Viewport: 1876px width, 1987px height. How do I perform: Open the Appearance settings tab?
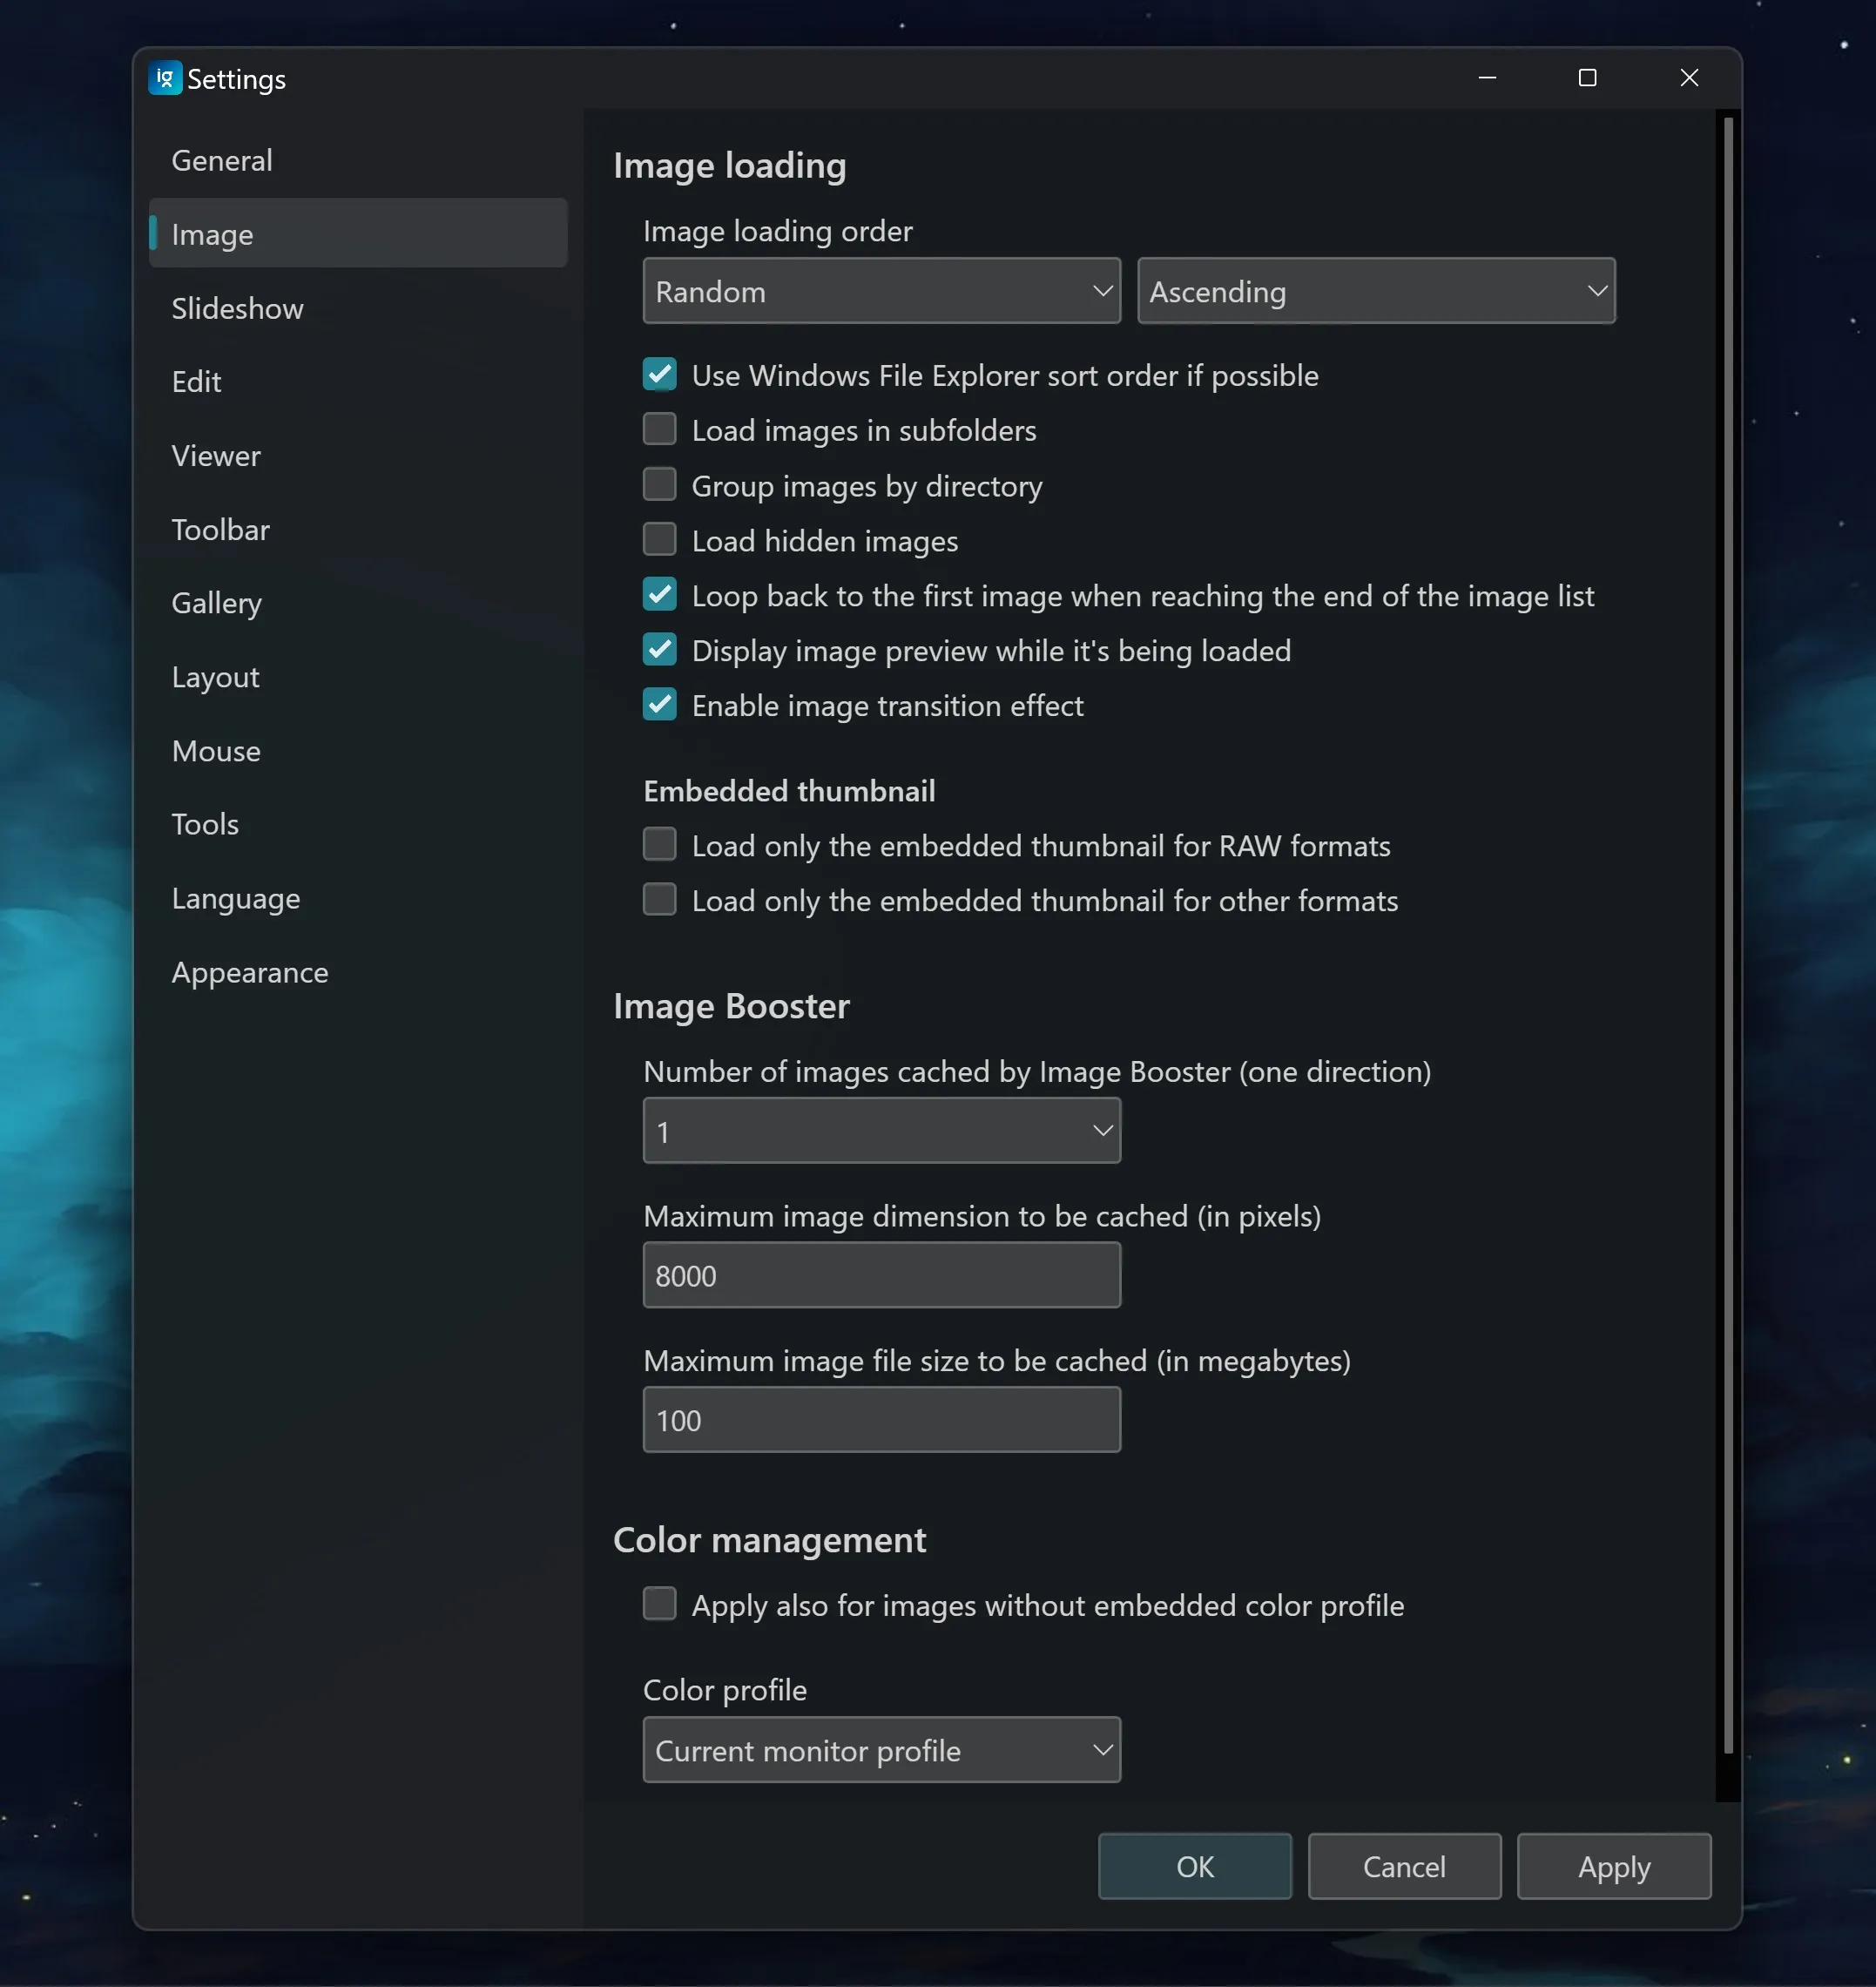(x=250, y=972)
